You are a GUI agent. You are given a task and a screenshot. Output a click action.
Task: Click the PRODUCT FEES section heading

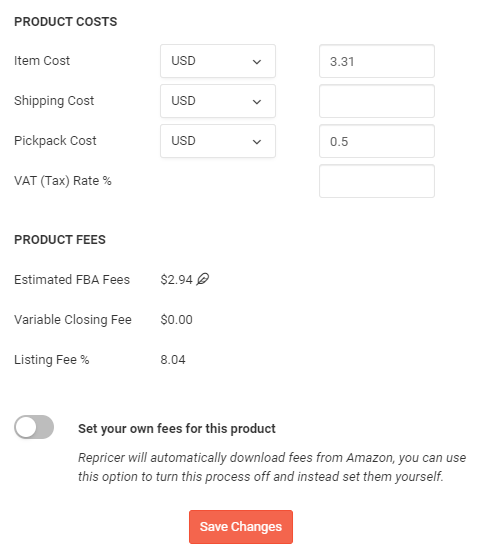tap(60, 240)
